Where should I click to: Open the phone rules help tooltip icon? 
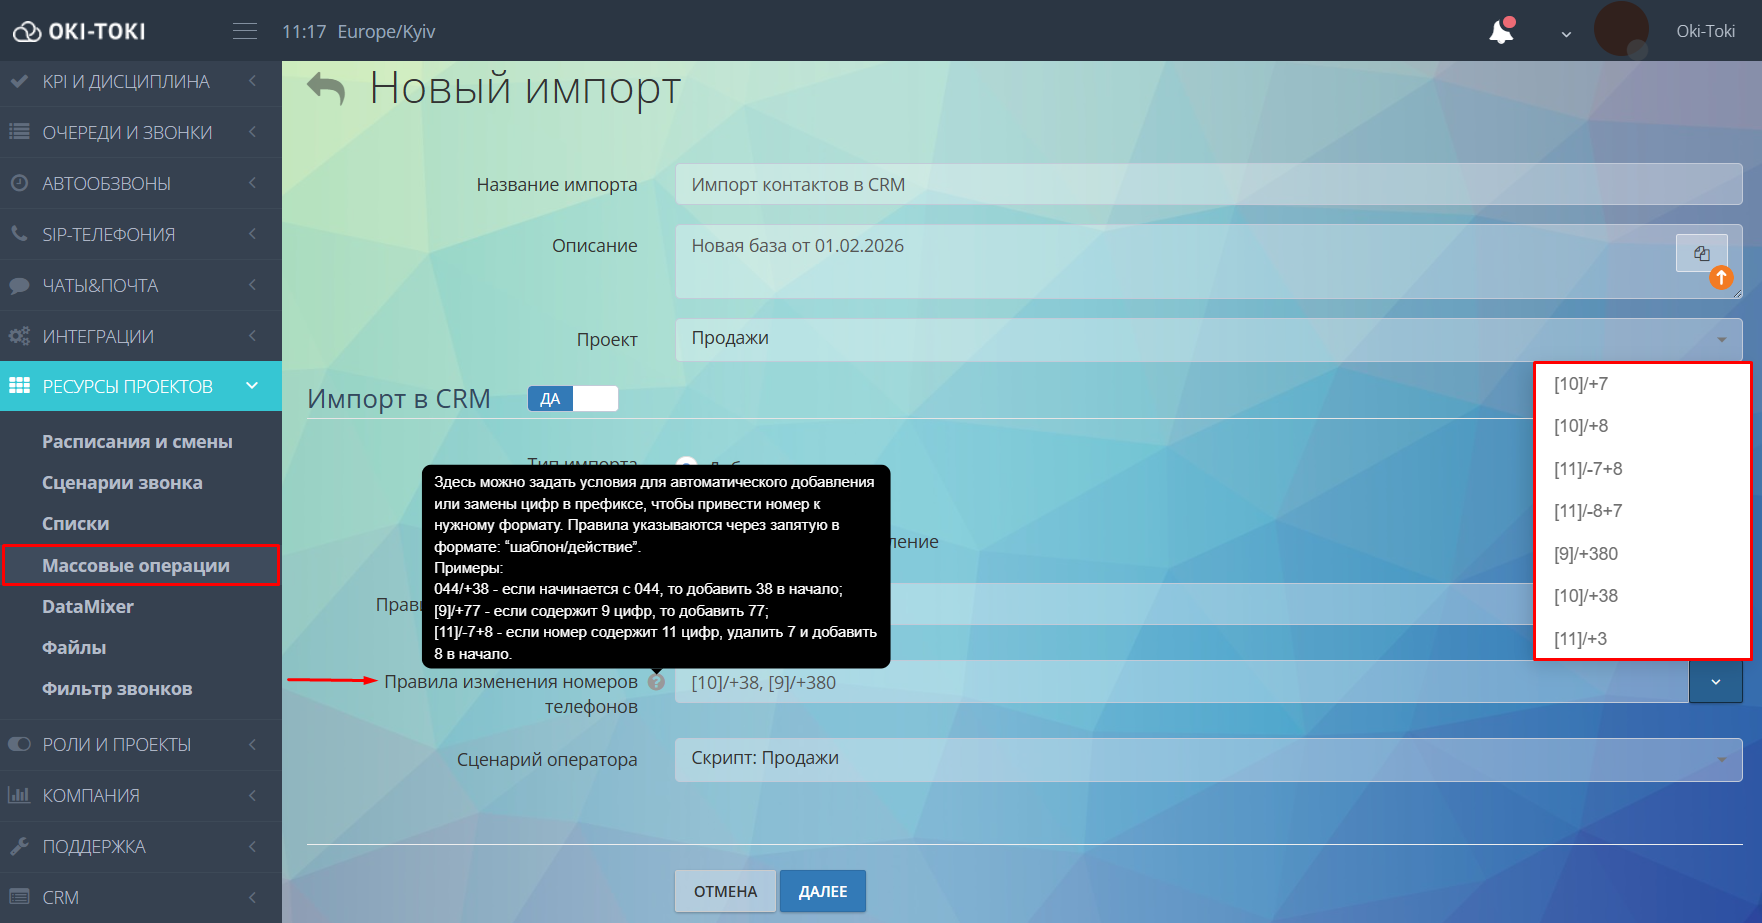coord(658,682)
